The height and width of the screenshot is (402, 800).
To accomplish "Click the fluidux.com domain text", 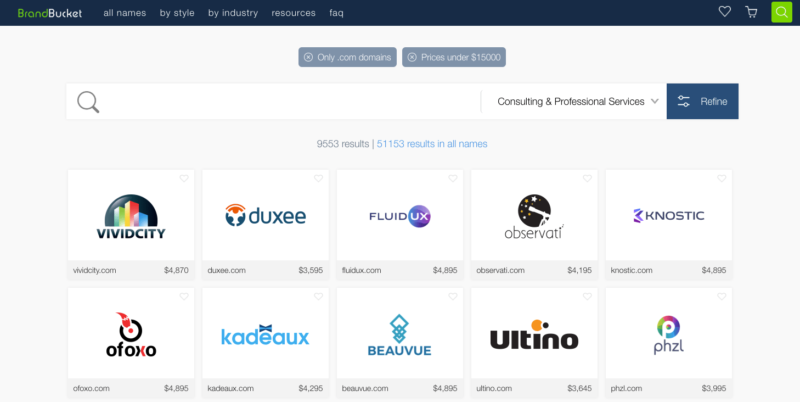I will tap(361, 270).
